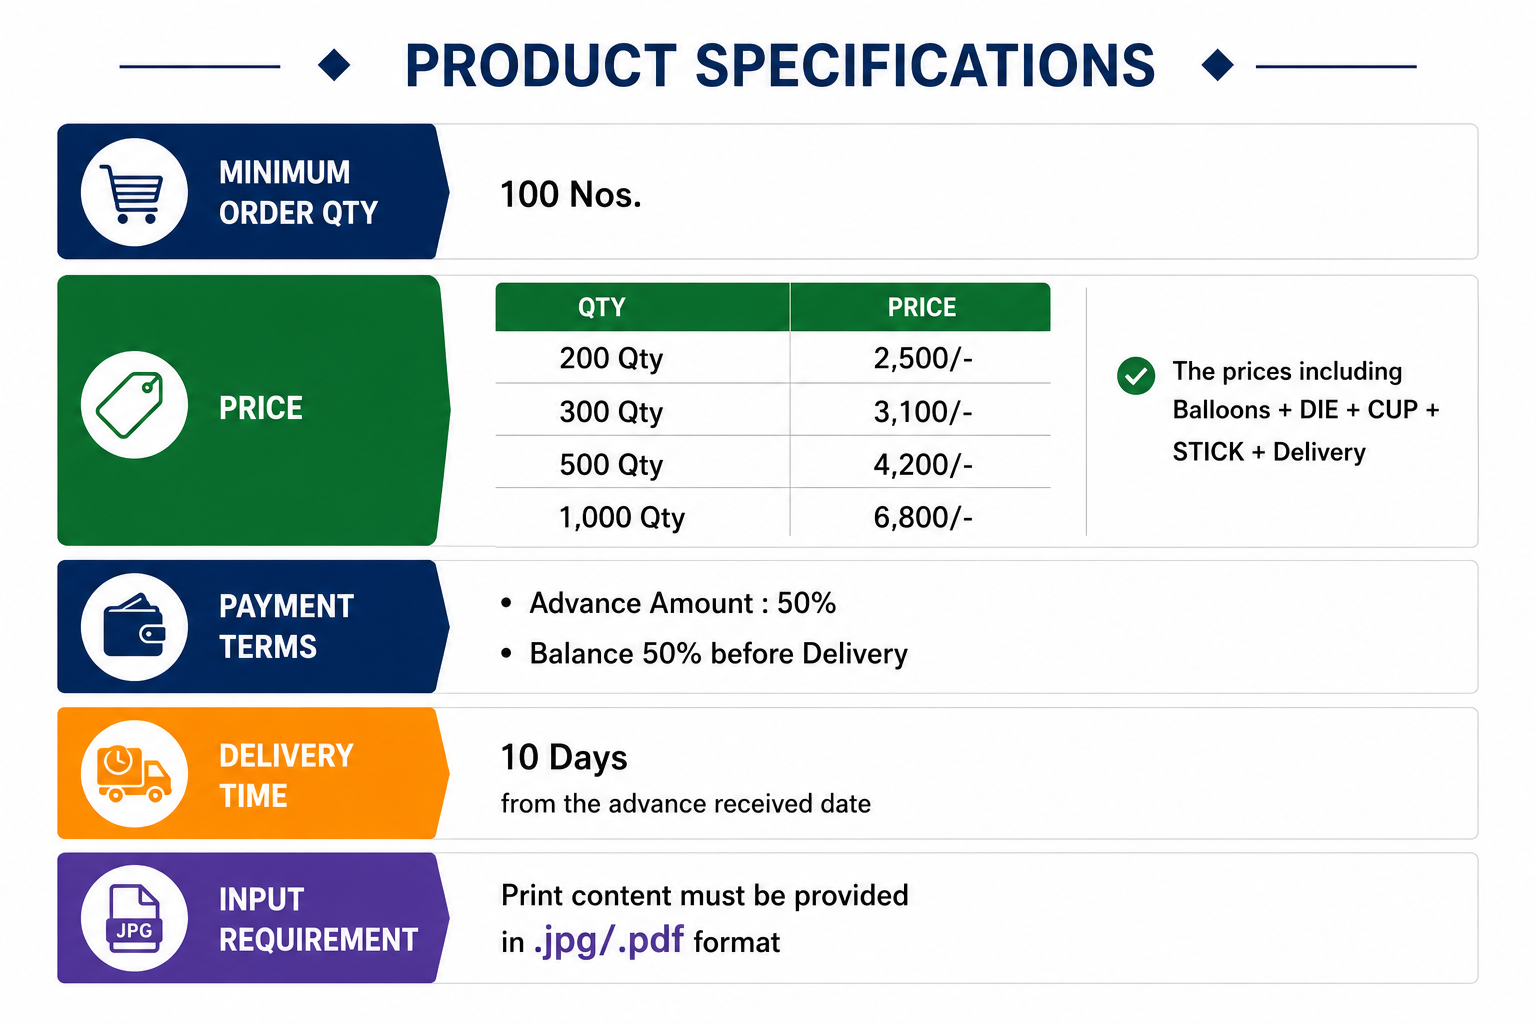Click the INPUT REQUIREMENT purple label
Viewport: 1536px width, 1024px height.
[318, 919]
